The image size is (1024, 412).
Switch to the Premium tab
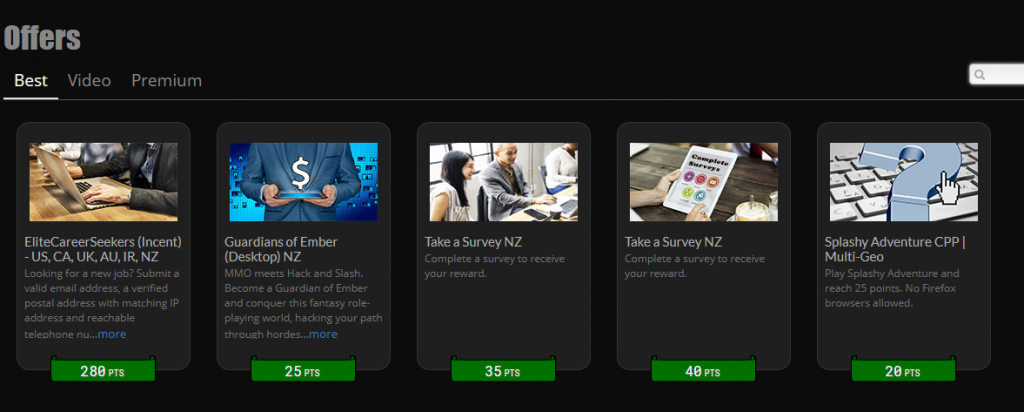point(167,81)
